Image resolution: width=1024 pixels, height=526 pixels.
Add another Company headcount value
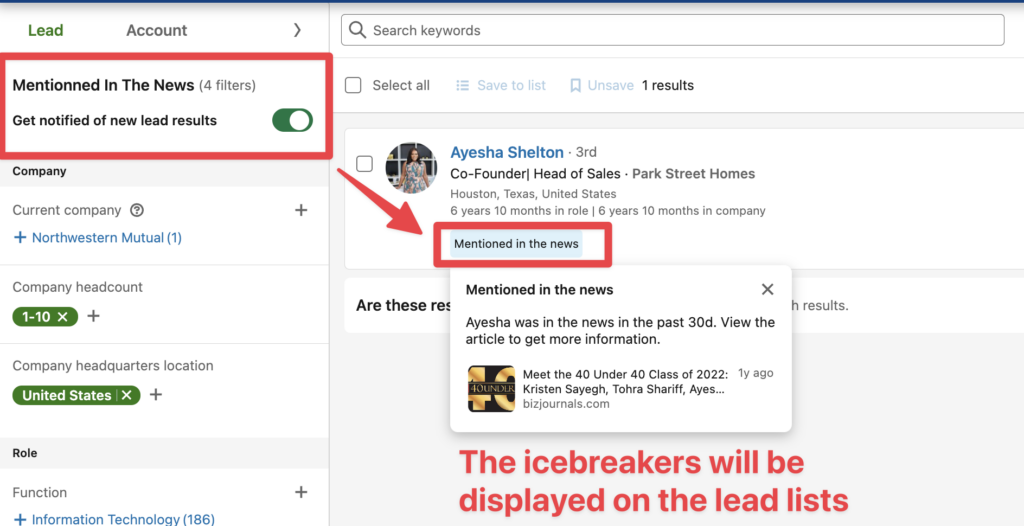click(x=93, y=316)
